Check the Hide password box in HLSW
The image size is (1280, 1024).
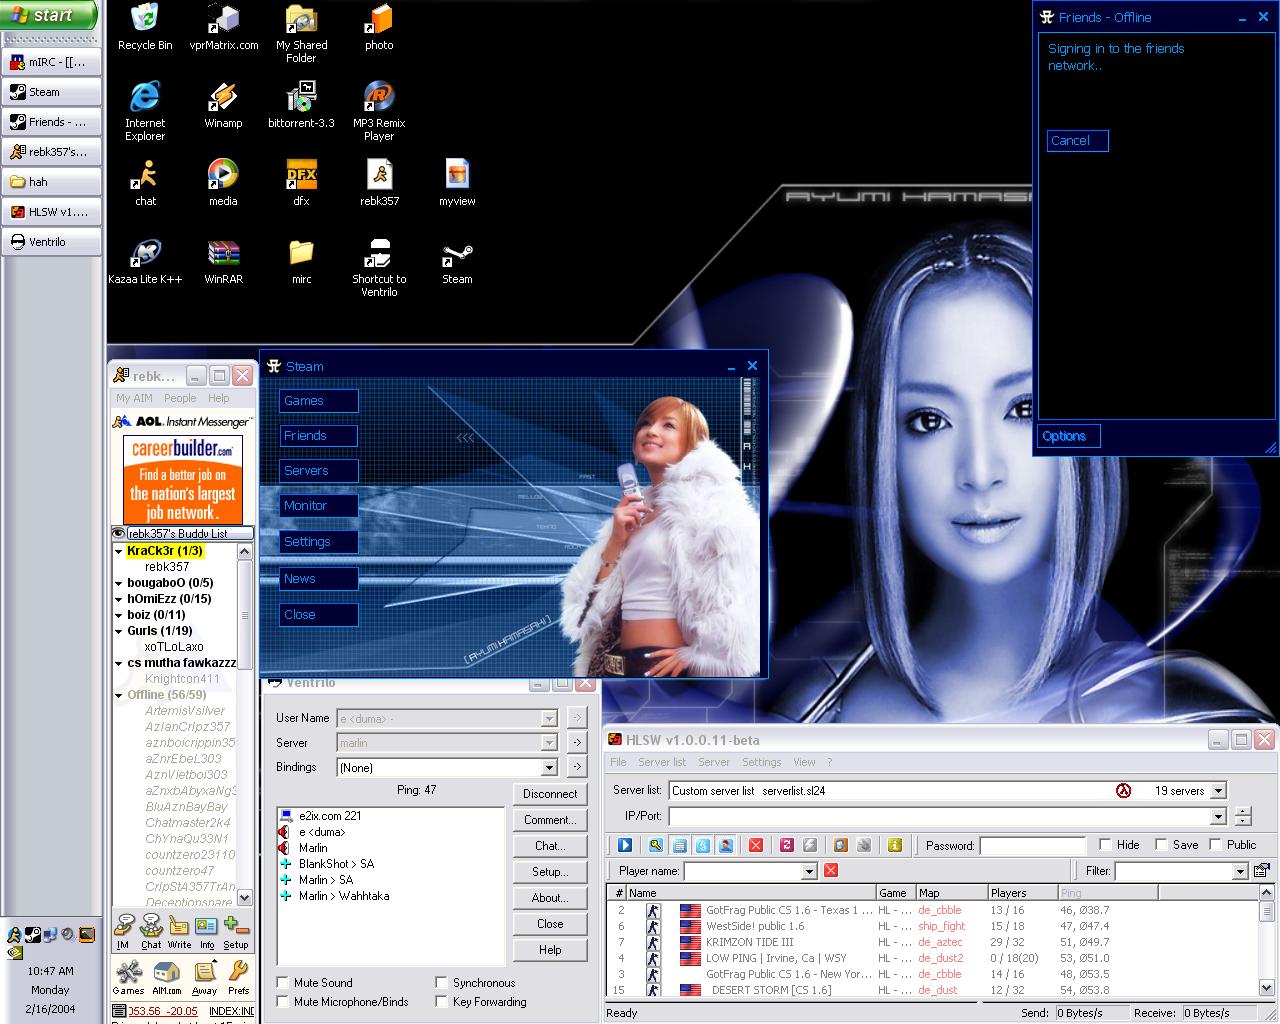1105,844
